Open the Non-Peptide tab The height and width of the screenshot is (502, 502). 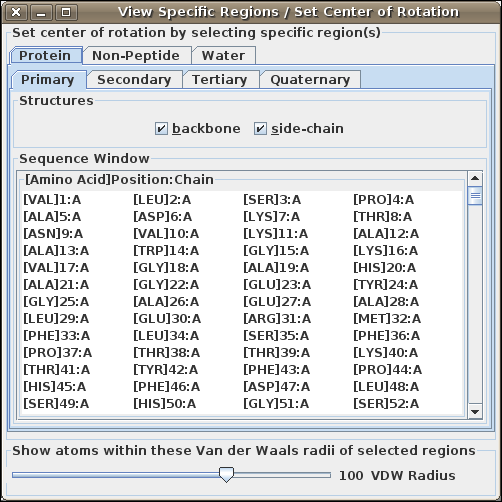pyautogui.click(x=136, y=55)
